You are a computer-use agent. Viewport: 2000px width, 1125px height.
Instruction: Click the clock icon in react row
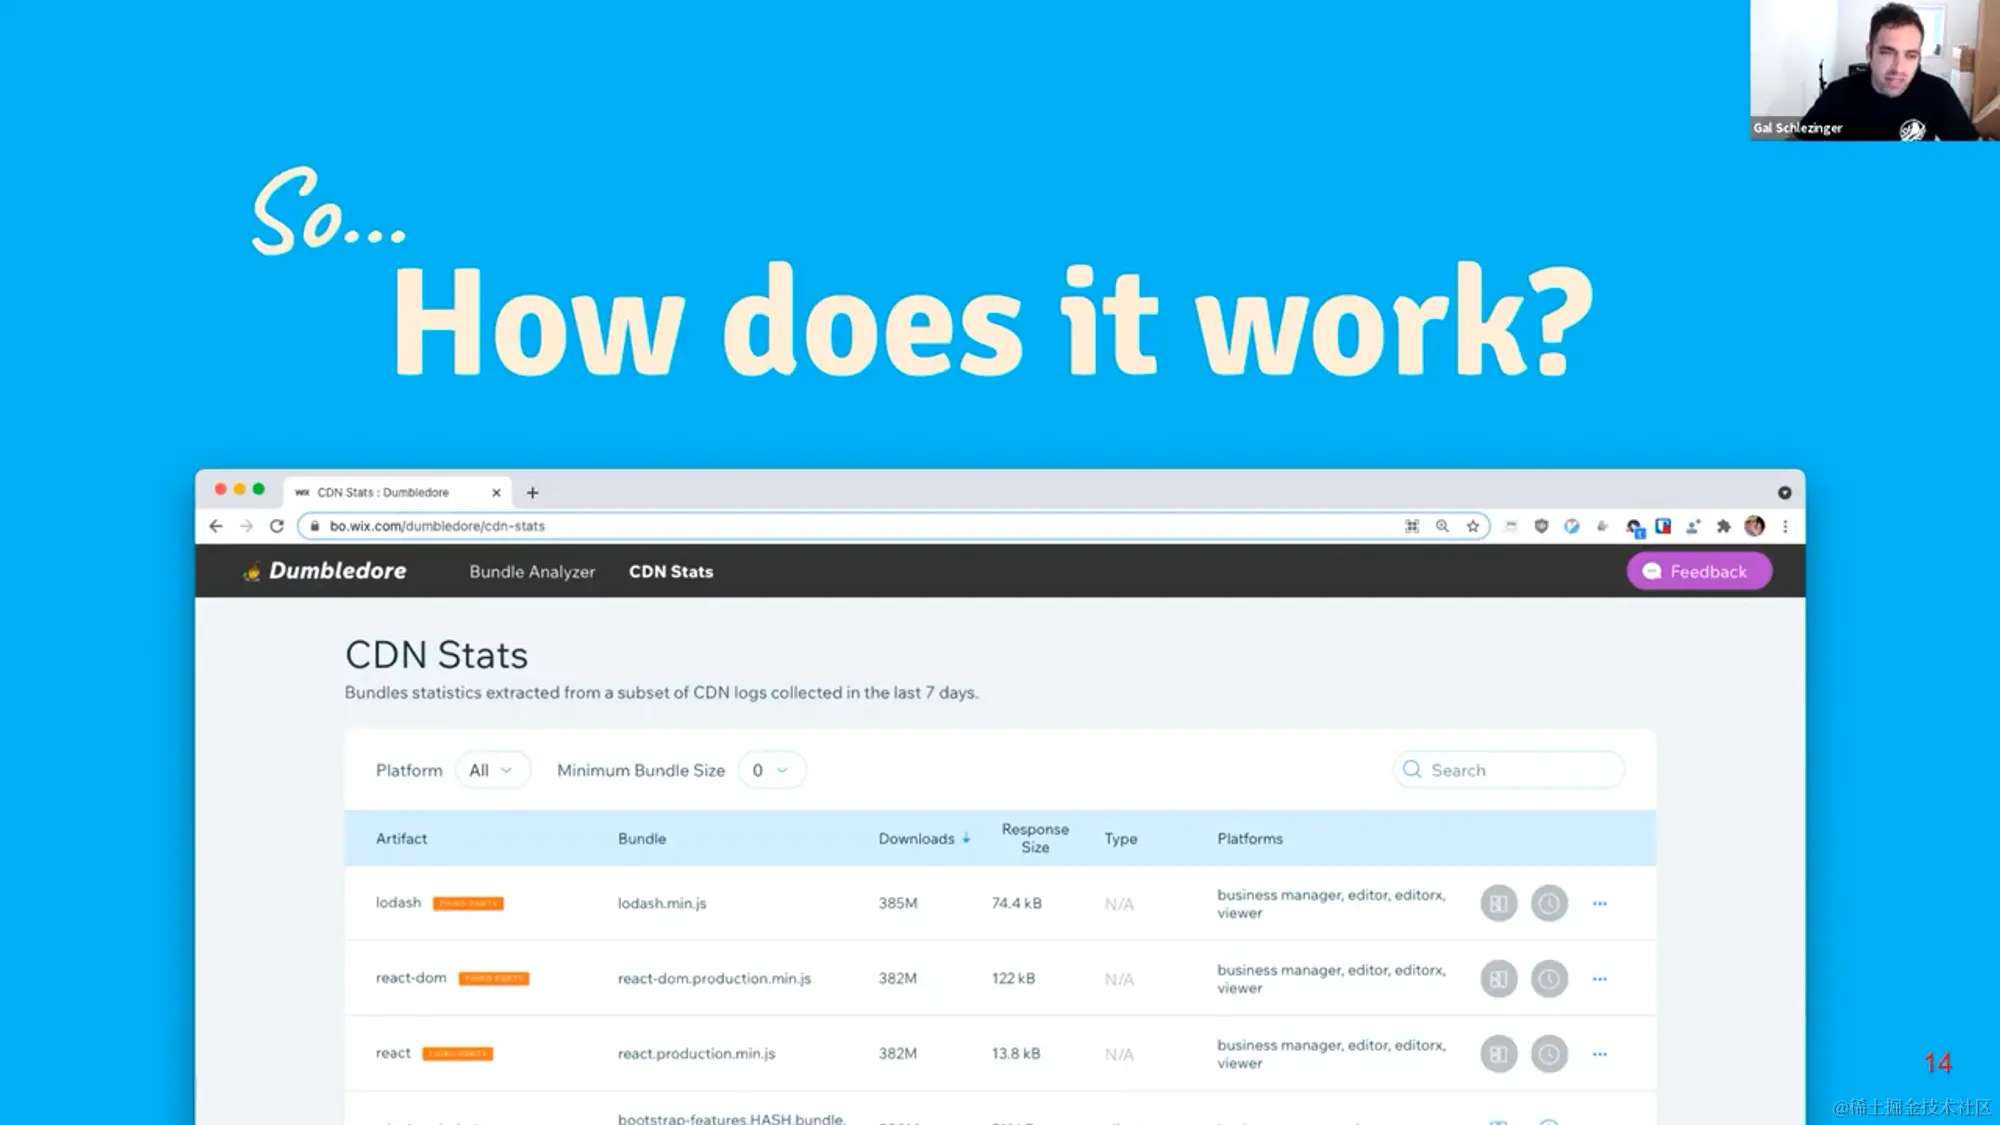pos(1549,1053)
